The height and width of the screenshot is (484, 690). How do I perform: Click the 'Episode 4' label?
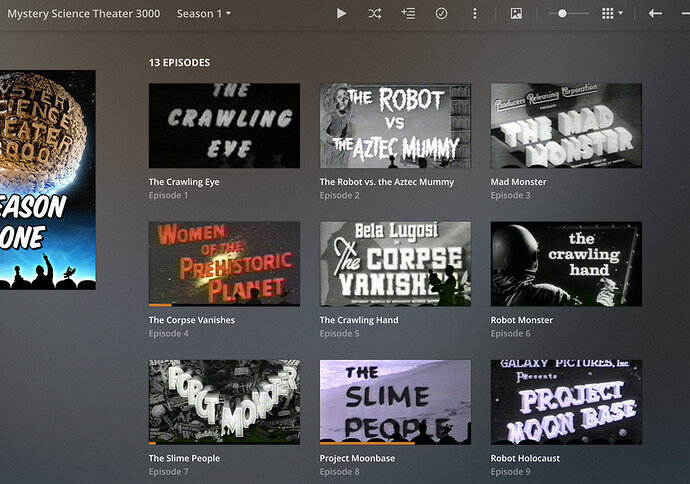[169, 334]
